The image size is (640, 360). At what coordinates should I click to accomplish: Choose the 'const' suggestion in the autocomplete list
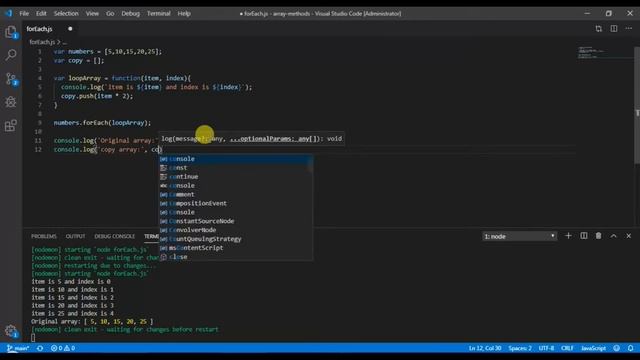point(236,168)
